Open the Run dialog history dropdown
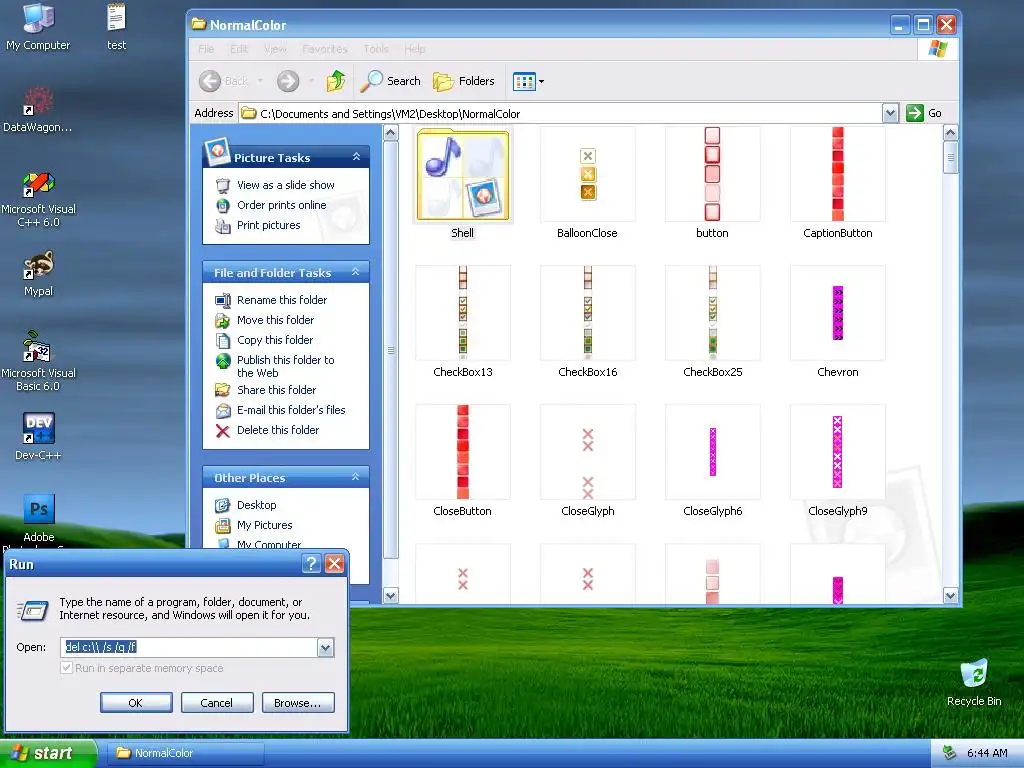This screenshot has width=1024, height=768. tap(325, 647)
